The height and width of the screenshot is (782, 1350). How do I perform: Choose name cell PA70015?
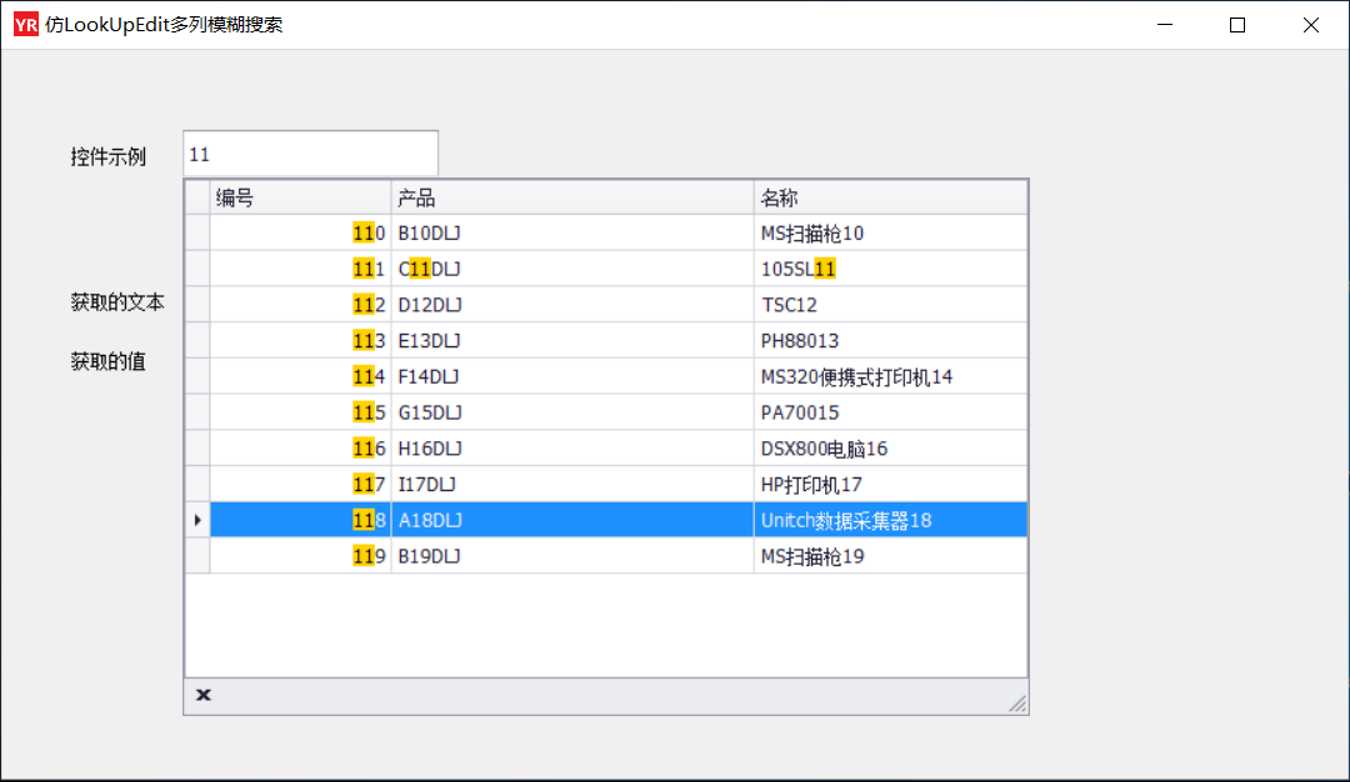click(890, 413)
